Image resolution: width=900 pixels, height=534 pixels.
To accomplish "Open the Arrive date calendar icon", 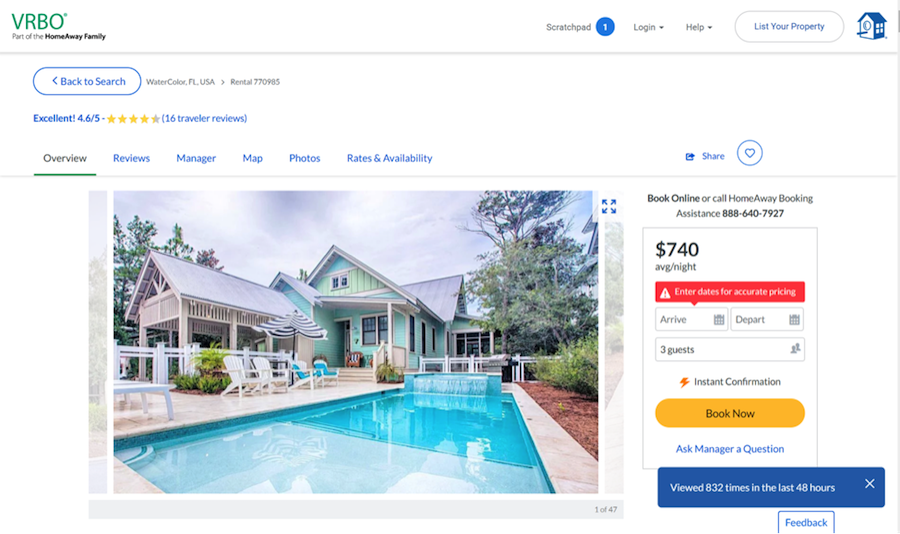I will 719,320.
